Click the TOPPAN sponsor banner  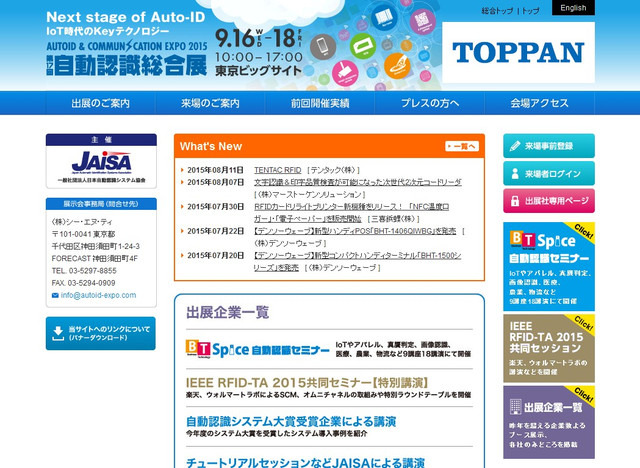518,53
